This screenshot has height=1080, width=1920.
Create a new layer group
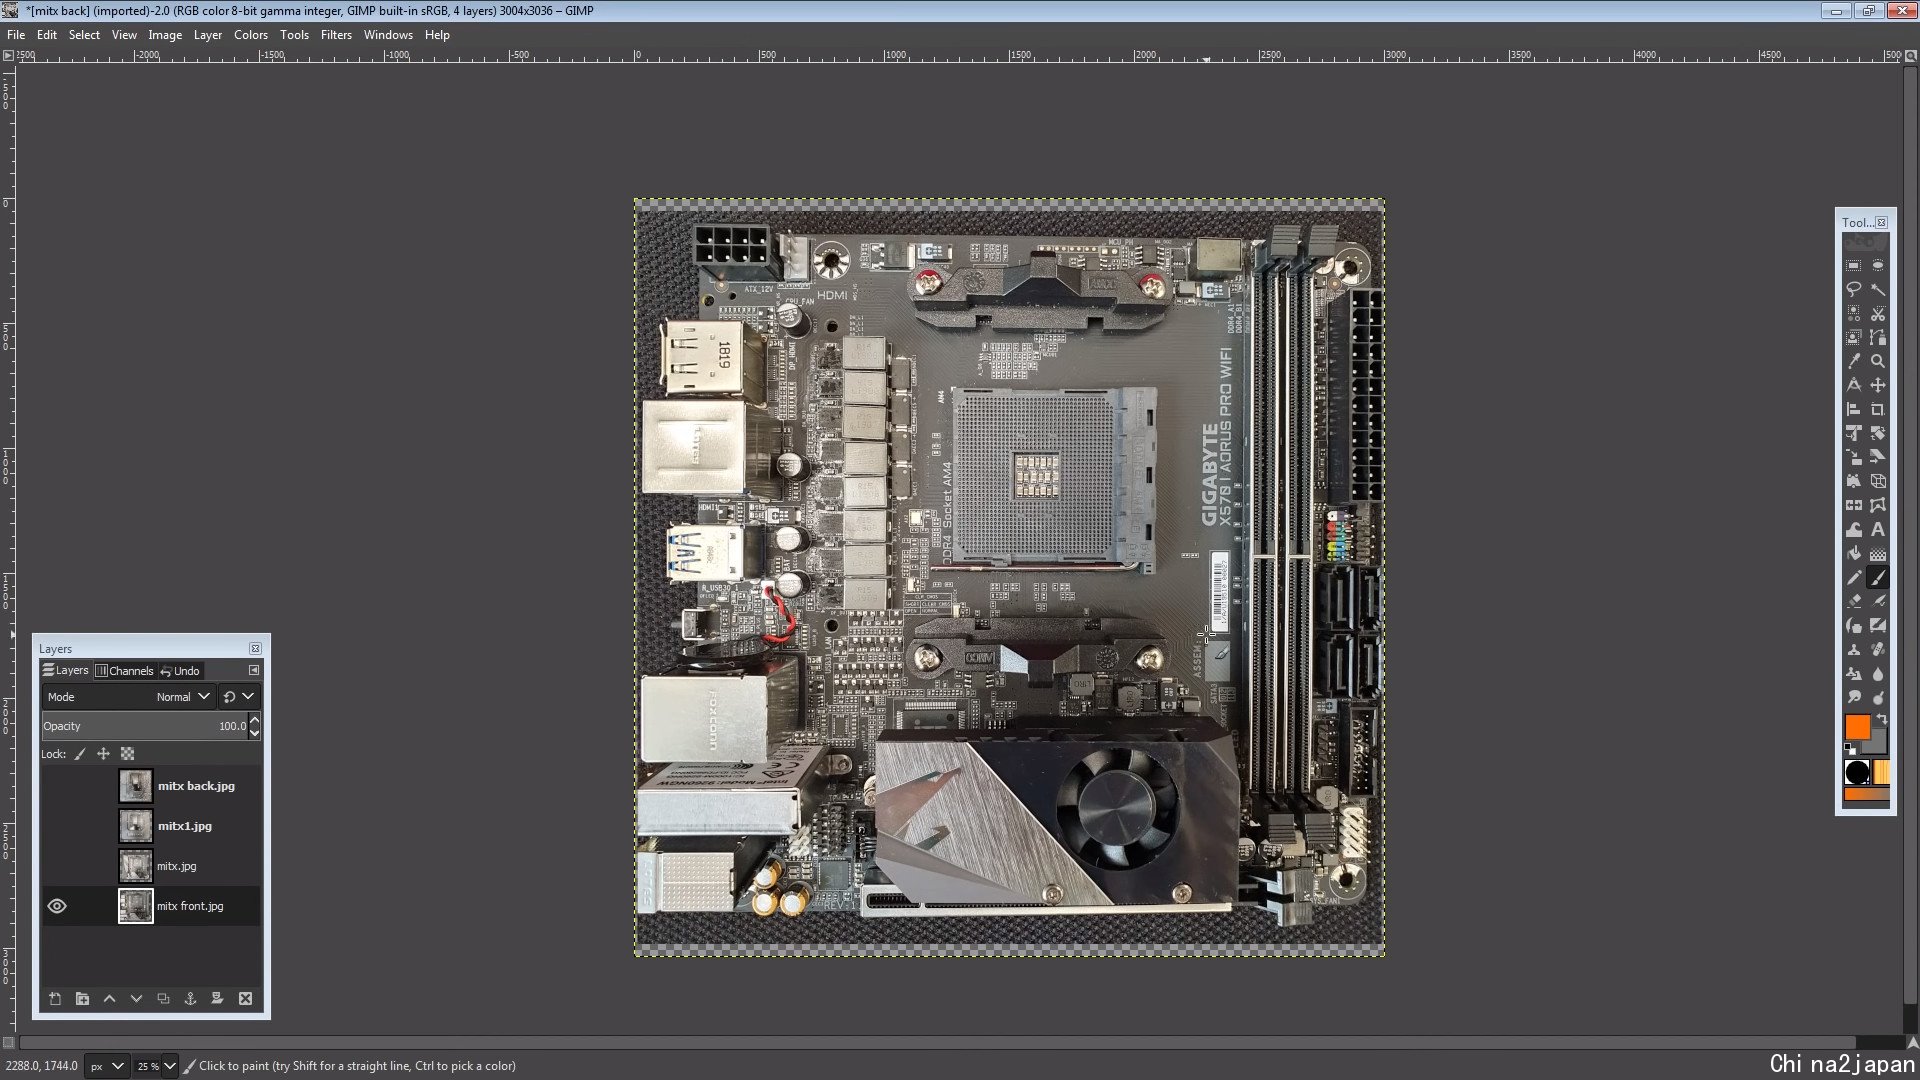pos(82,999)
